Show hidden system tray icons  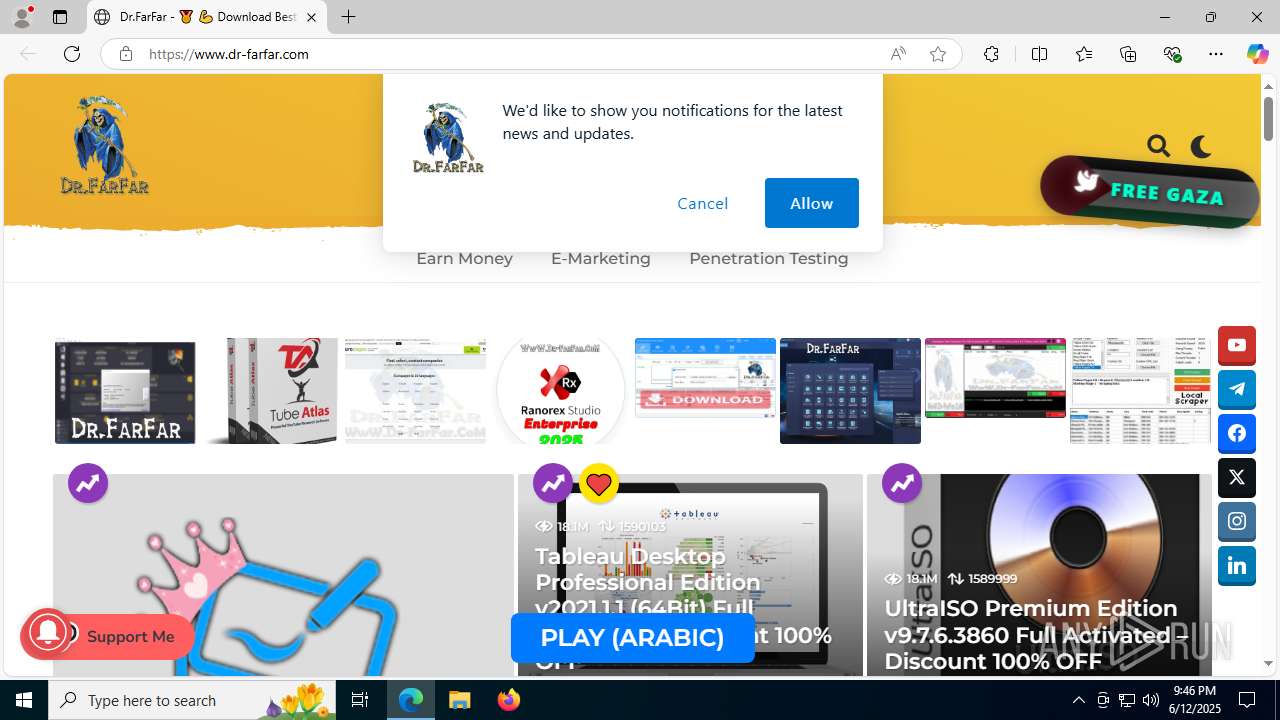click(1079, 700)
